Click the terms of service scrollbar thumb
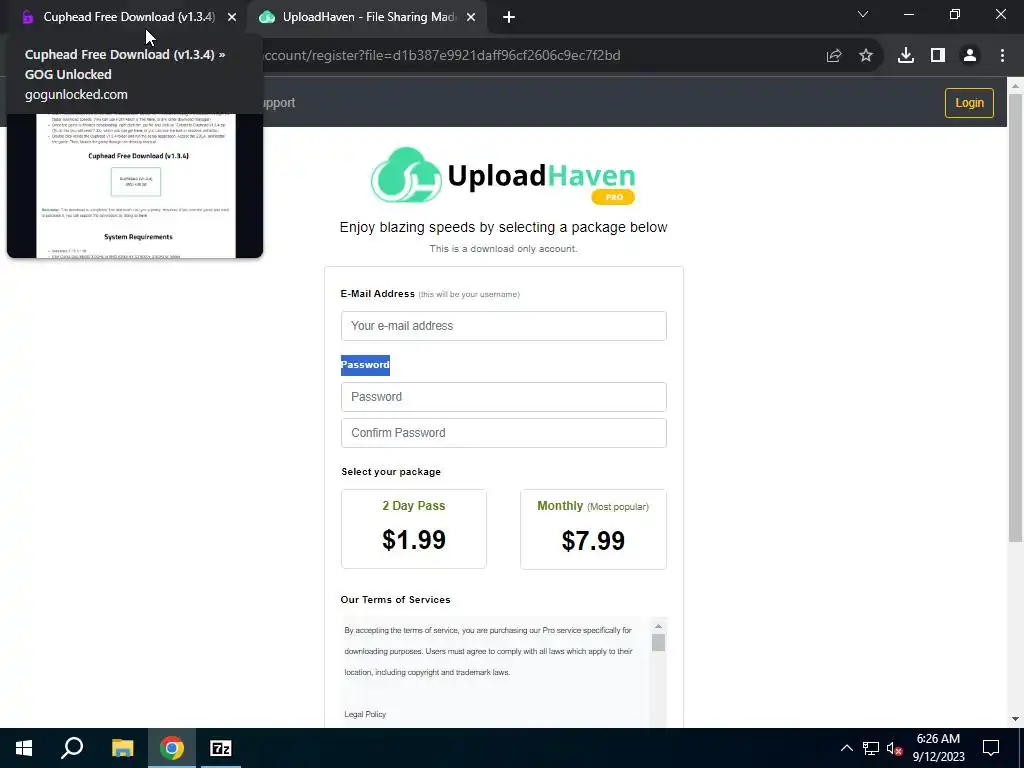 coord(658,643)
